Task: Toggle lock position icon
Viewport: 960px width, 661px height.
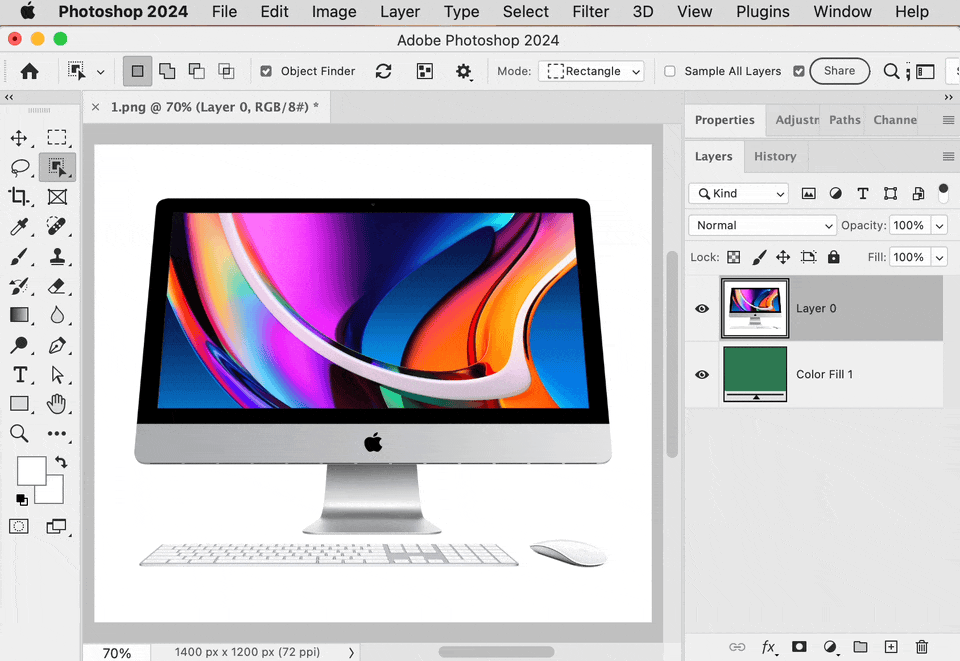Action: tap(783, 257)
